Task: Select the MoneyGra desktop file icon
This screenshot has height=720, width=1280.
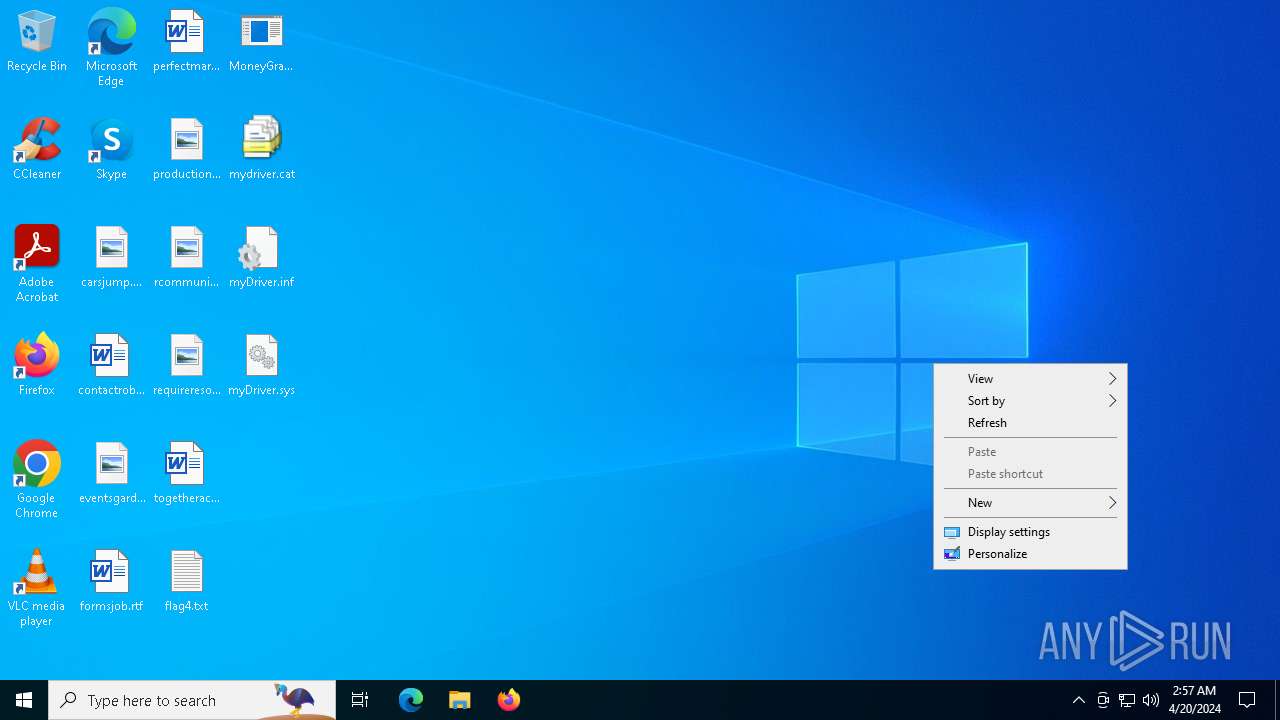Action: [261, 42]
